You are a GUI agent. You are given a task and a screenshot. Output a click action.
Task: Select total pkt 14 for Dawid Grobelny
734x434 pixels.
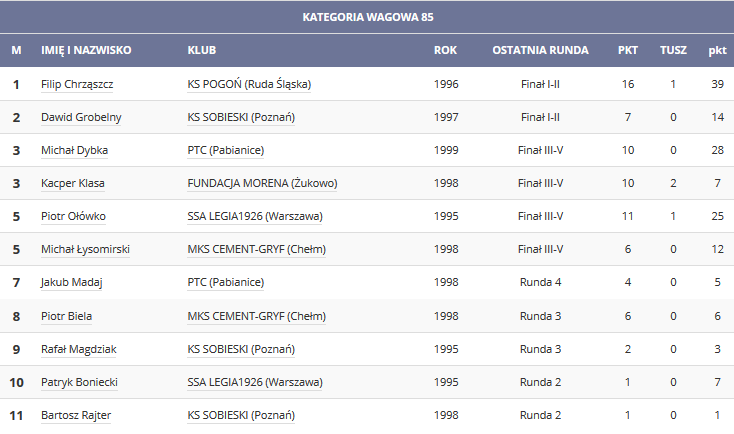click(717, 117)
